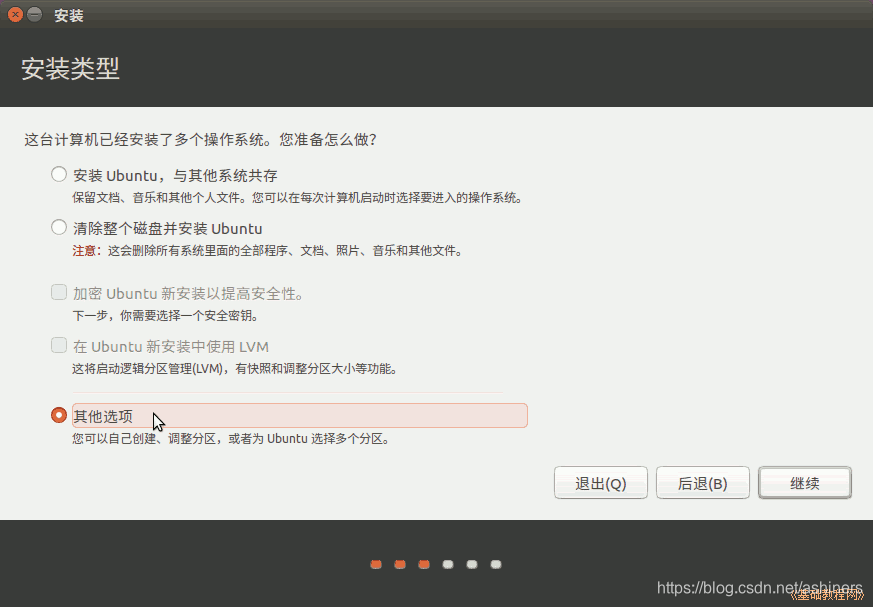The image size is (873, 607).
Task: Click the 退出(Q) button
Action: coord(601,483)
